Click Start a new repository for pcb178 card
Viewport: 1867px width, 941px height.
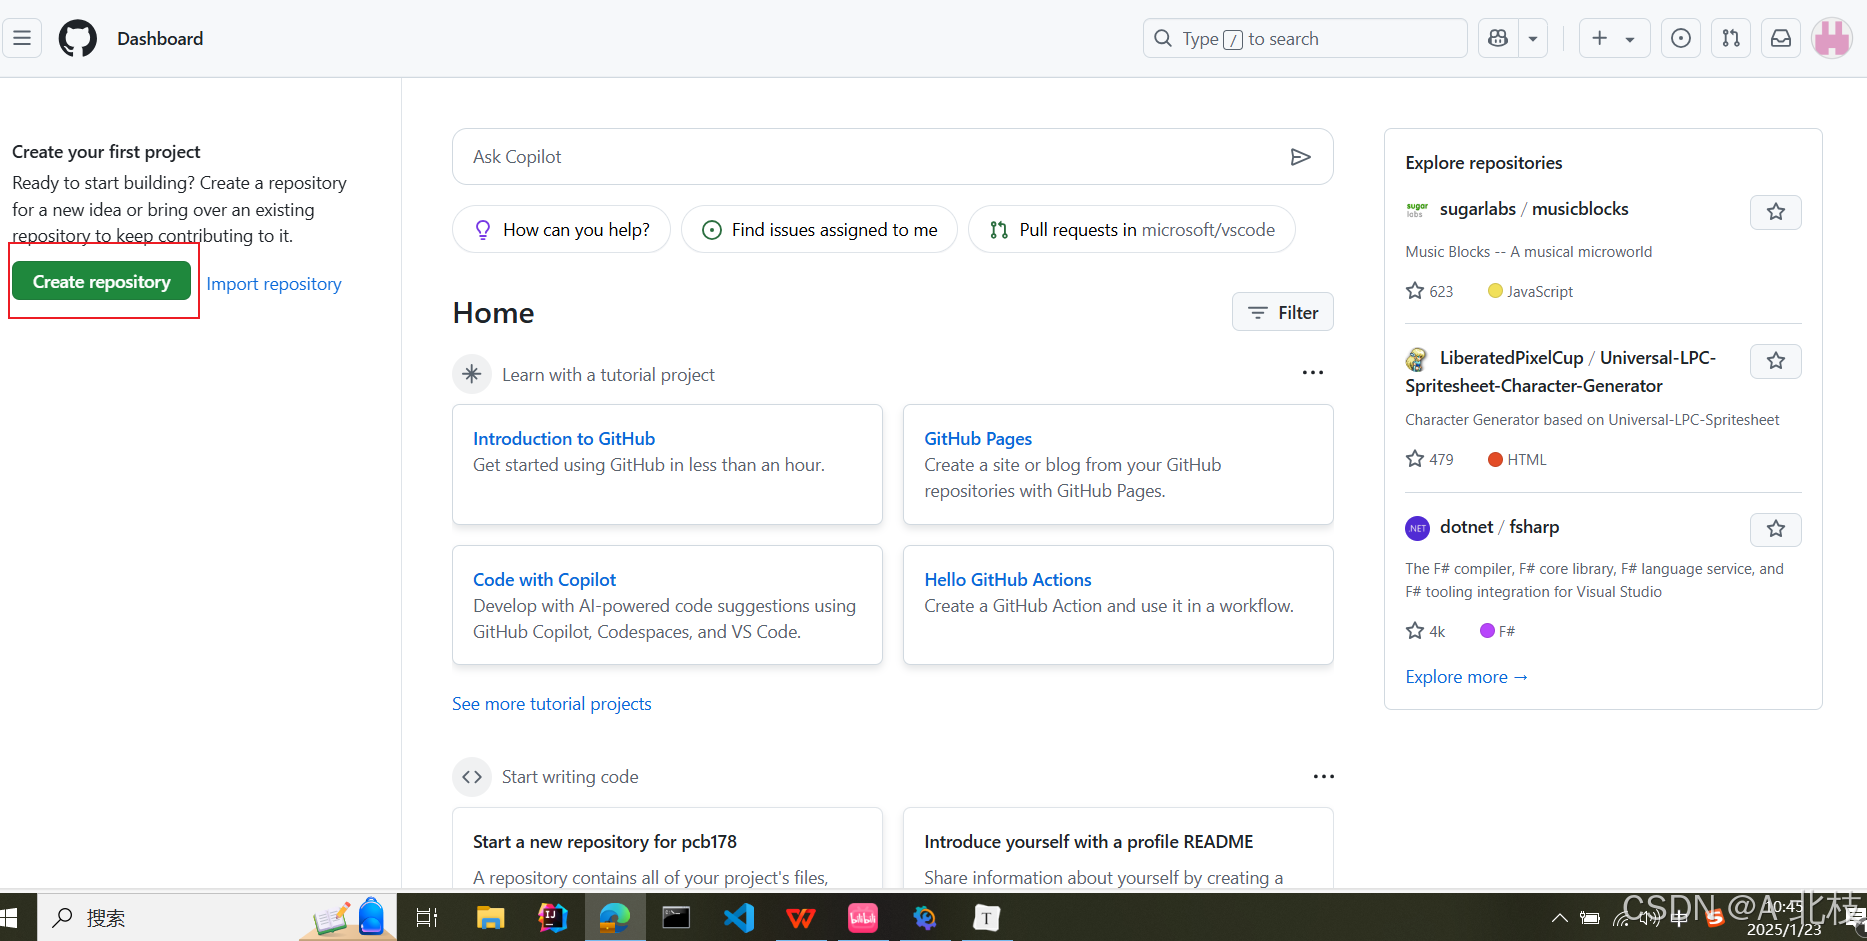667,848
